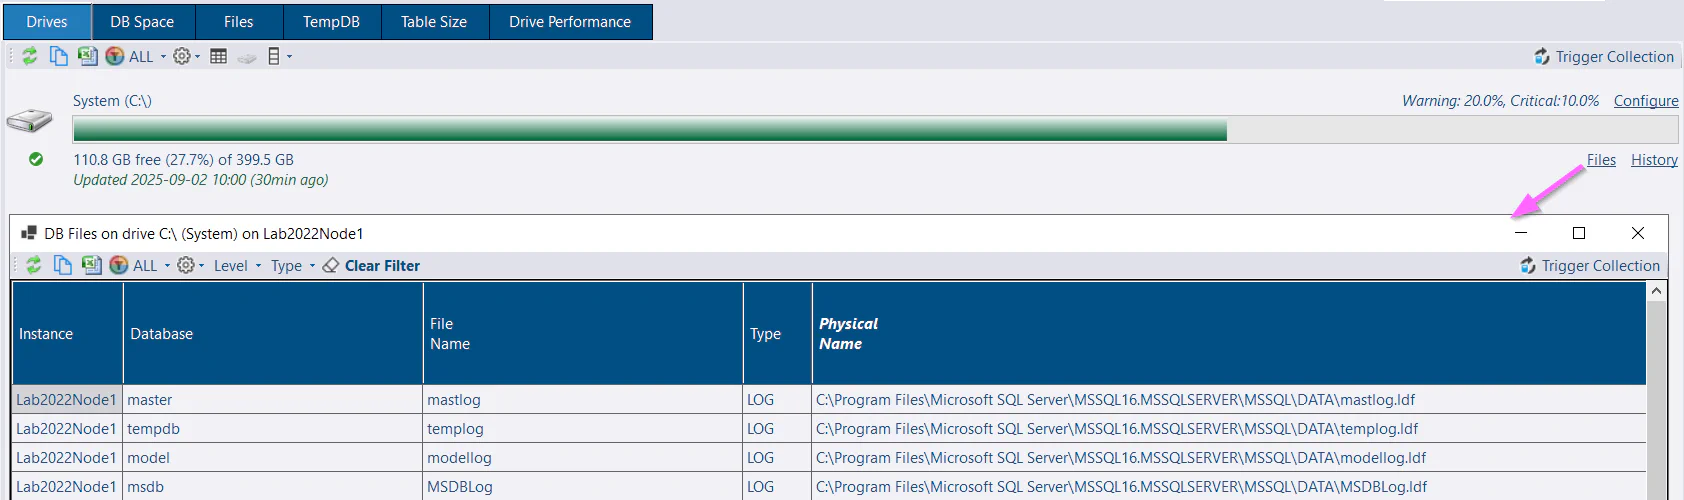
Task: Click the green C:\ drive usage bar
Action: coord(650,130)
